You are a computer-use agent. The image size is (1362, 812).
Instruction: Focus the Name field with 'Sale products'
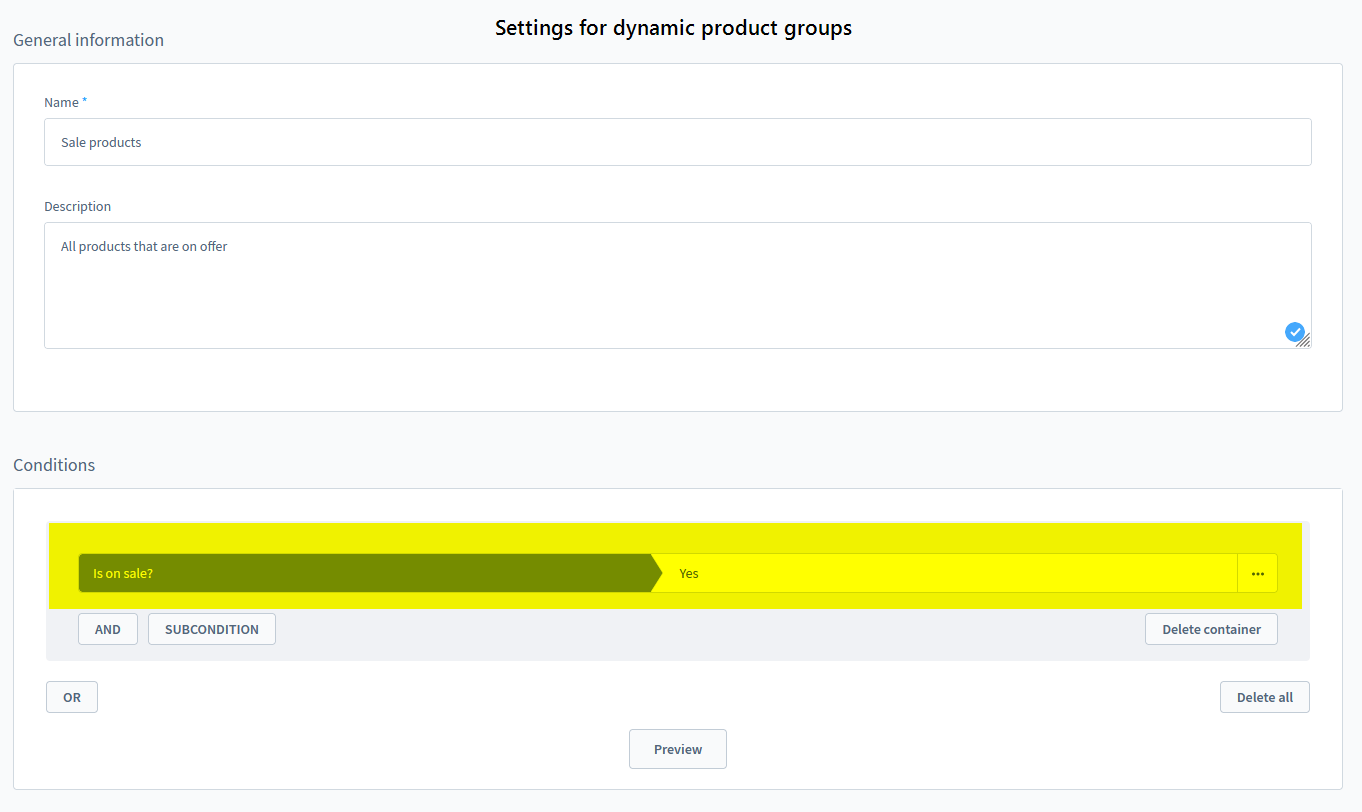click(x=678, y=142)
